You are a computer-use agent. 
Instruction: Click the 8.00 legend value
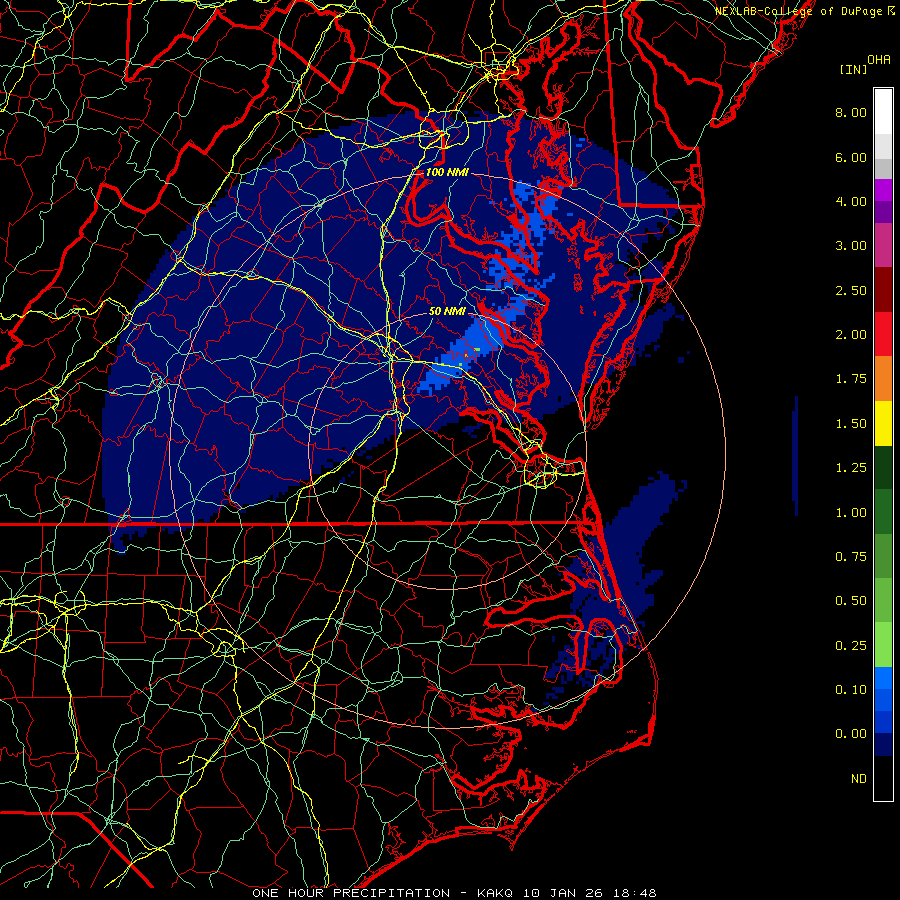(851, 112)
